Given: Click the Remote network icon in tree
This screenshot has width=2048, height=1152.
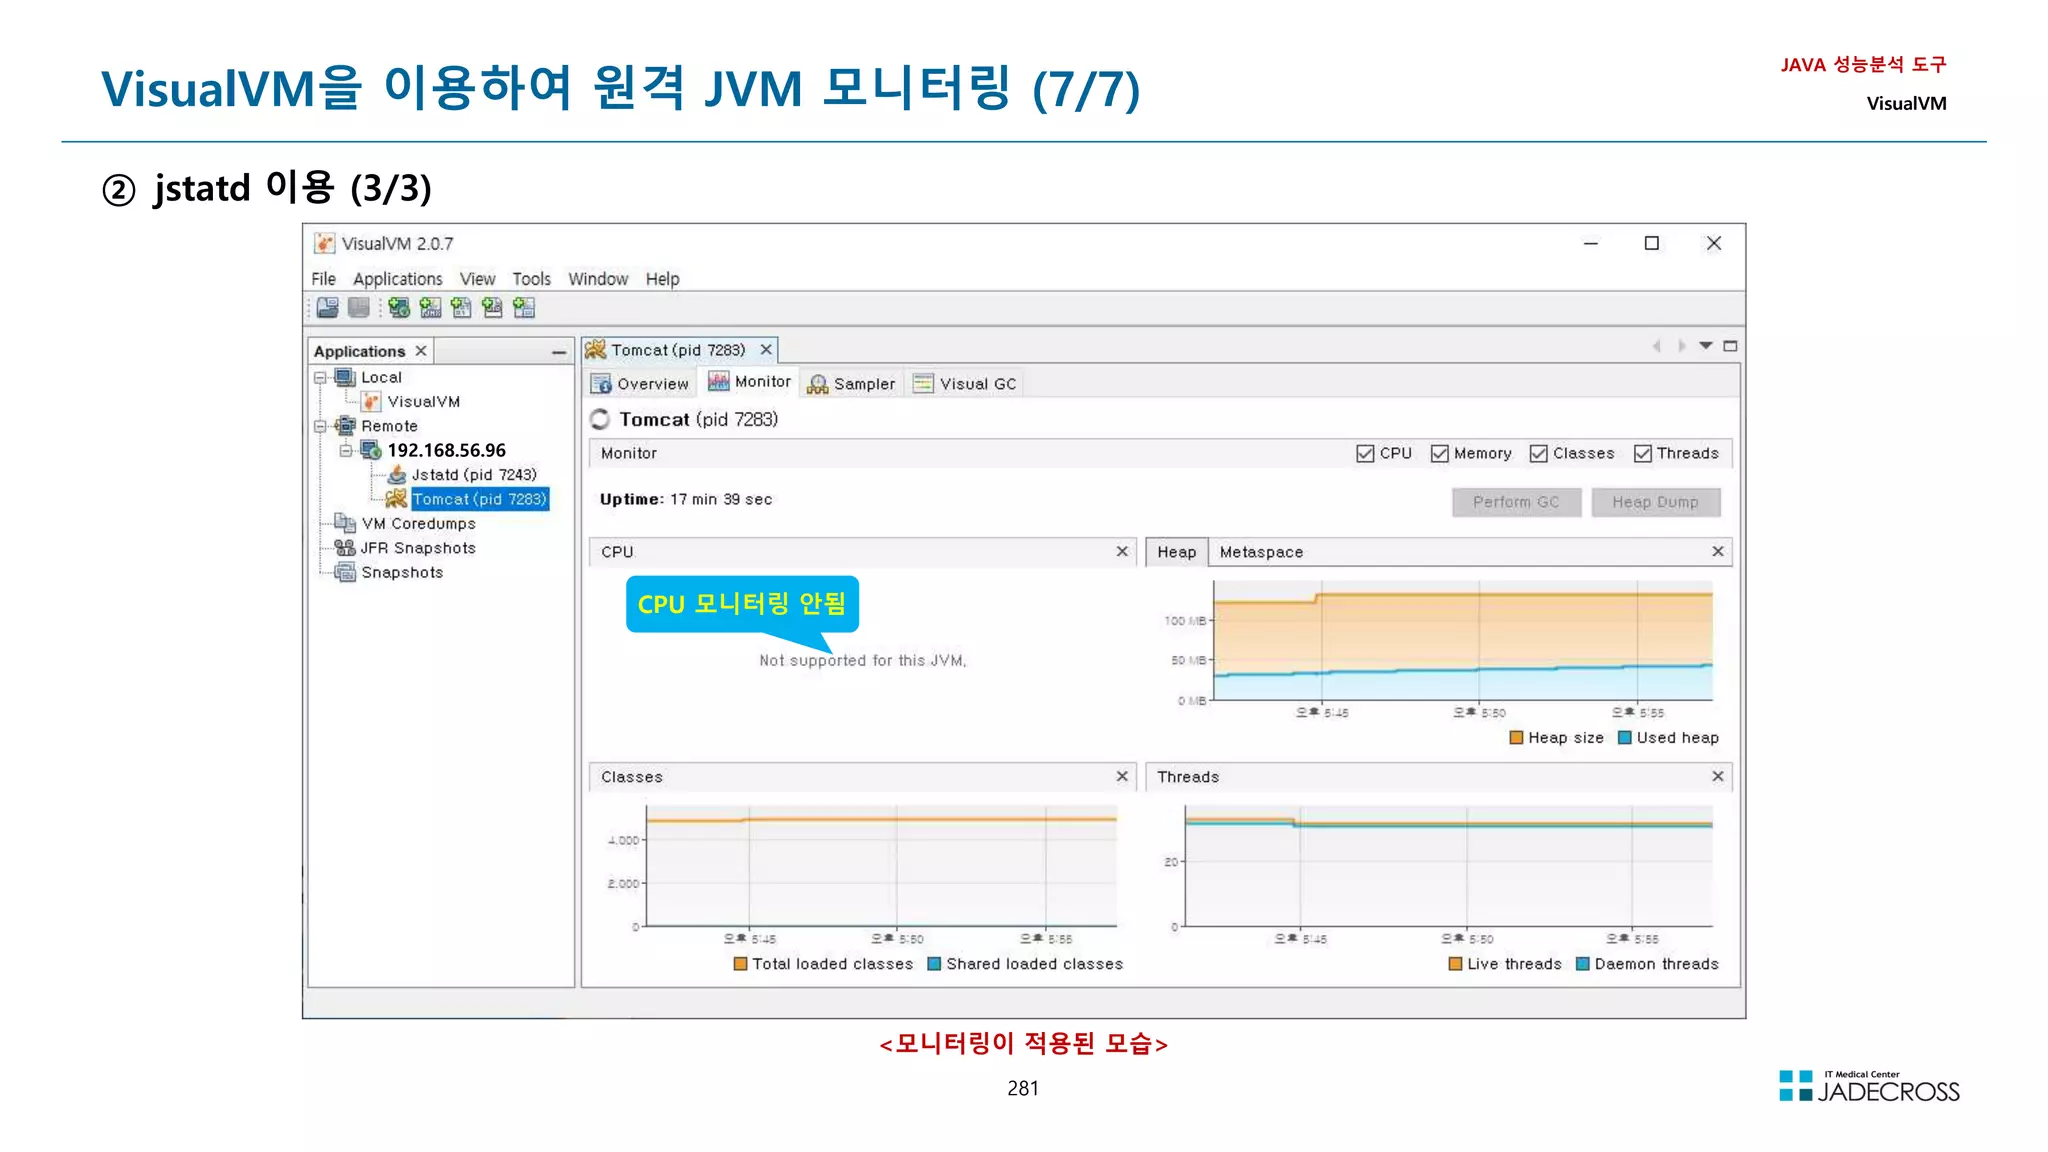Looking at the screenshot, I should pyautogui.click(x=345, y=425).
